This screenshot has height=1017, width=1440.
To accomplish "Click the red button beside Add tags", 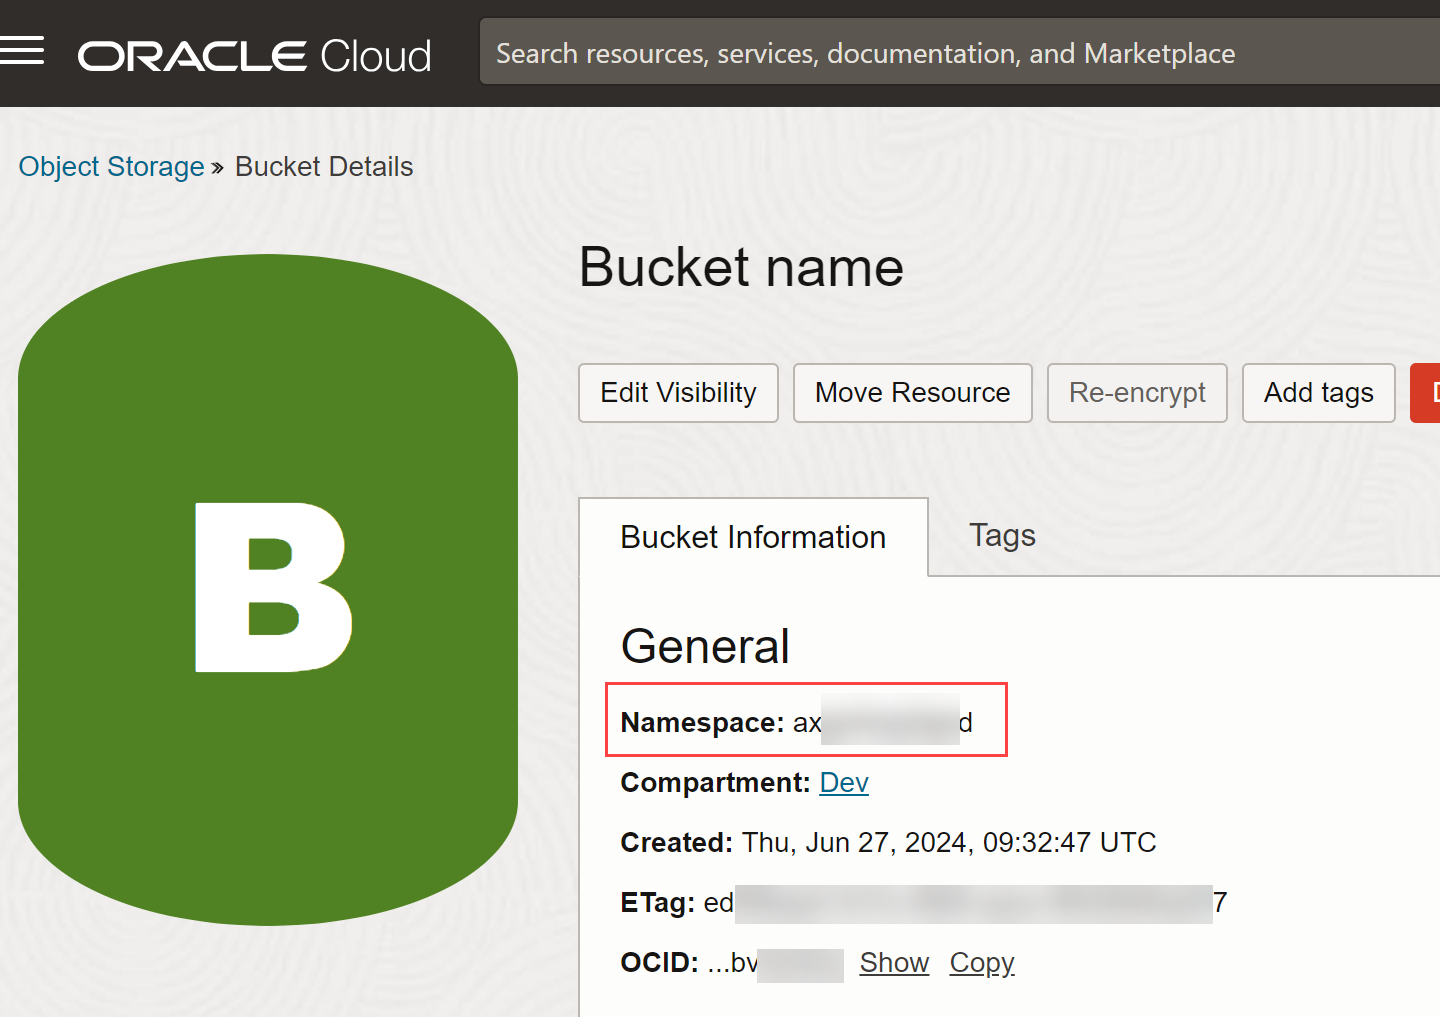I will (1426, 393).
